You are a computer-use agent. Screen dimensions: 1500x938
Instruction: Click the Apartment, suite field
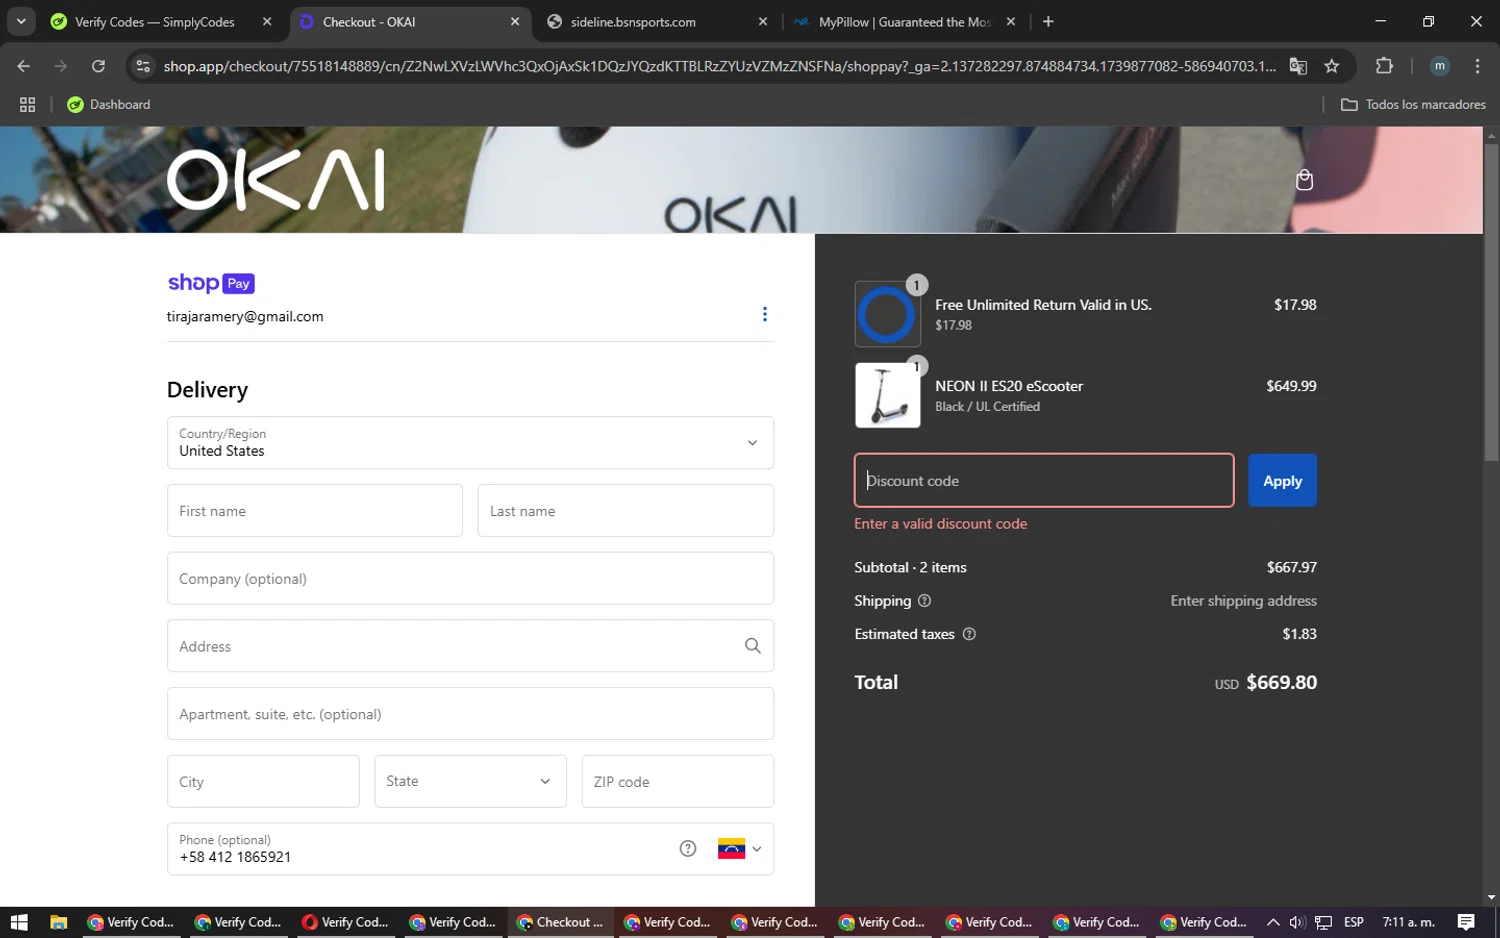(470, 714)
